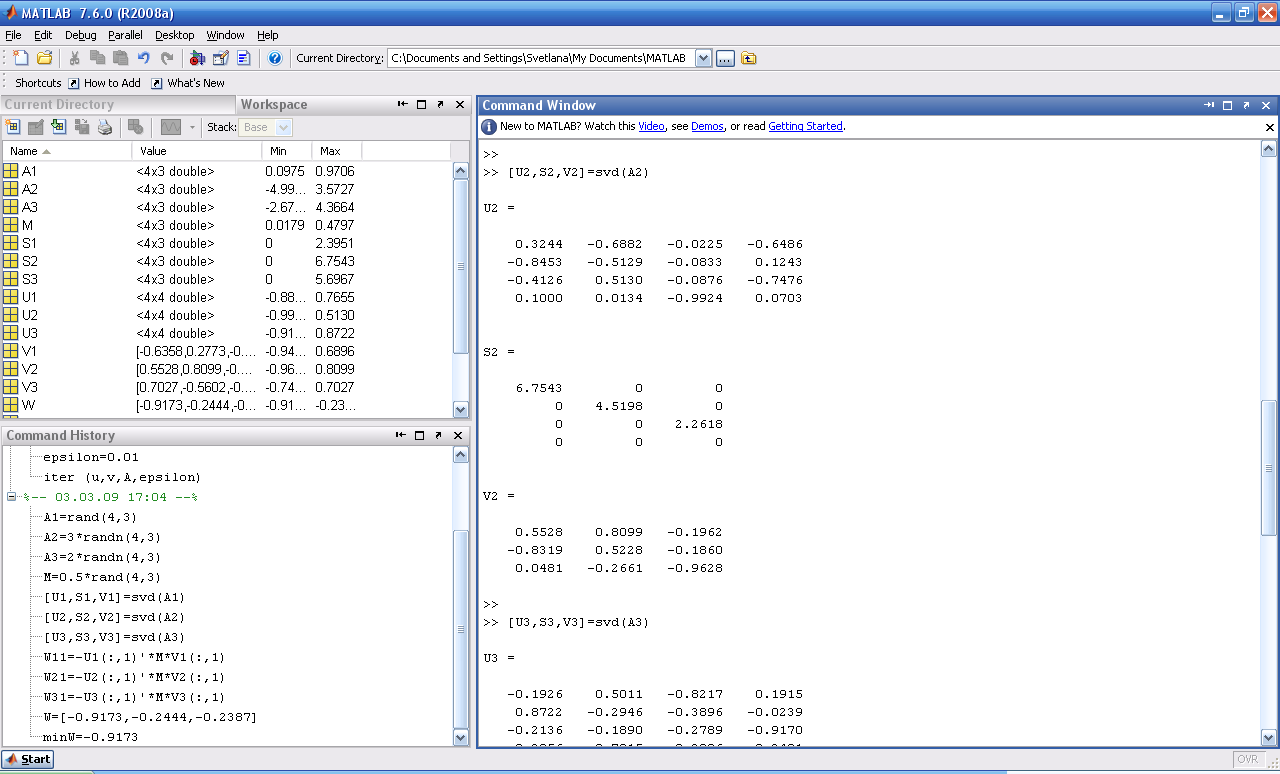Undock the Command History panel

point(440,435)
